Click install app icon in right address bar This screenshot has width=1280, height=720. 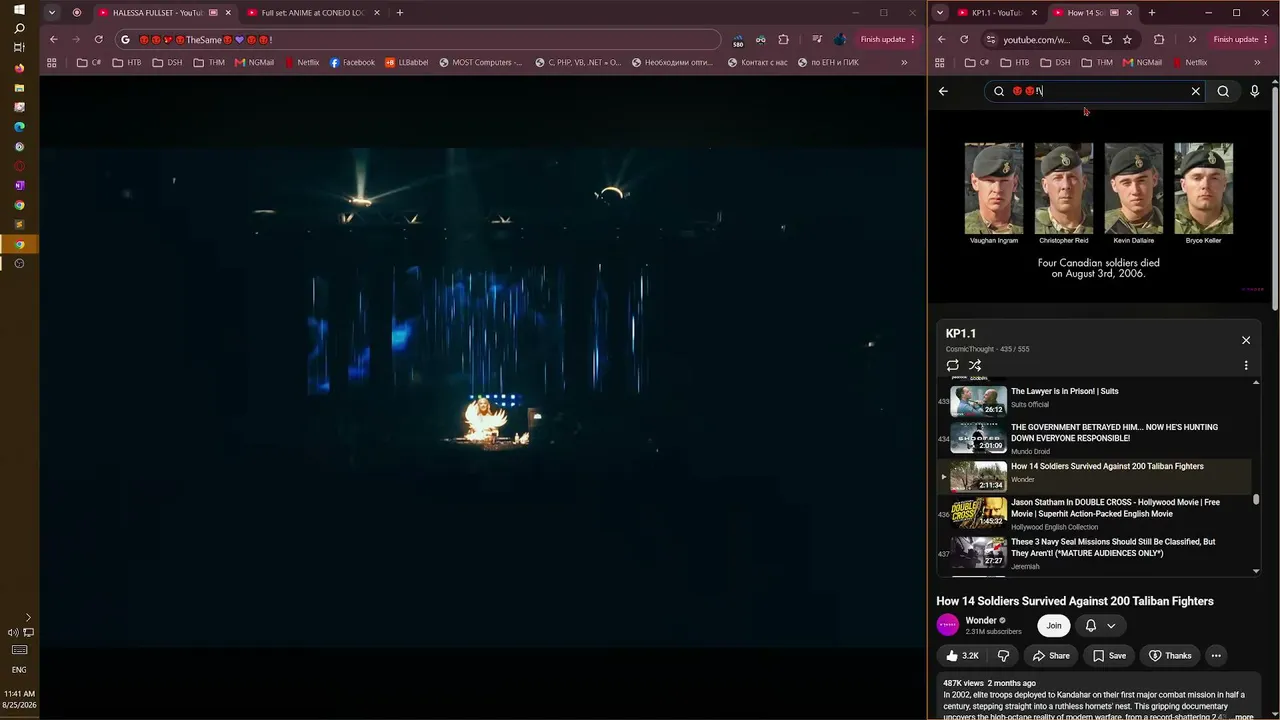click(1107, 40)
